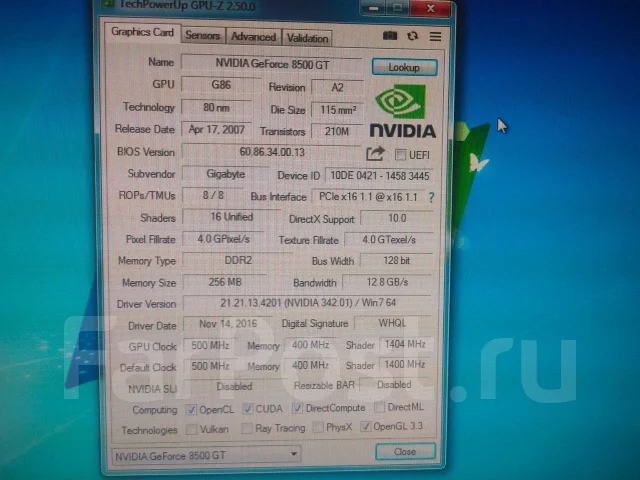Click the Bus Interface value PCIe x16 1.1
This screenshot has height=480, width=640.
click(368, 197)
